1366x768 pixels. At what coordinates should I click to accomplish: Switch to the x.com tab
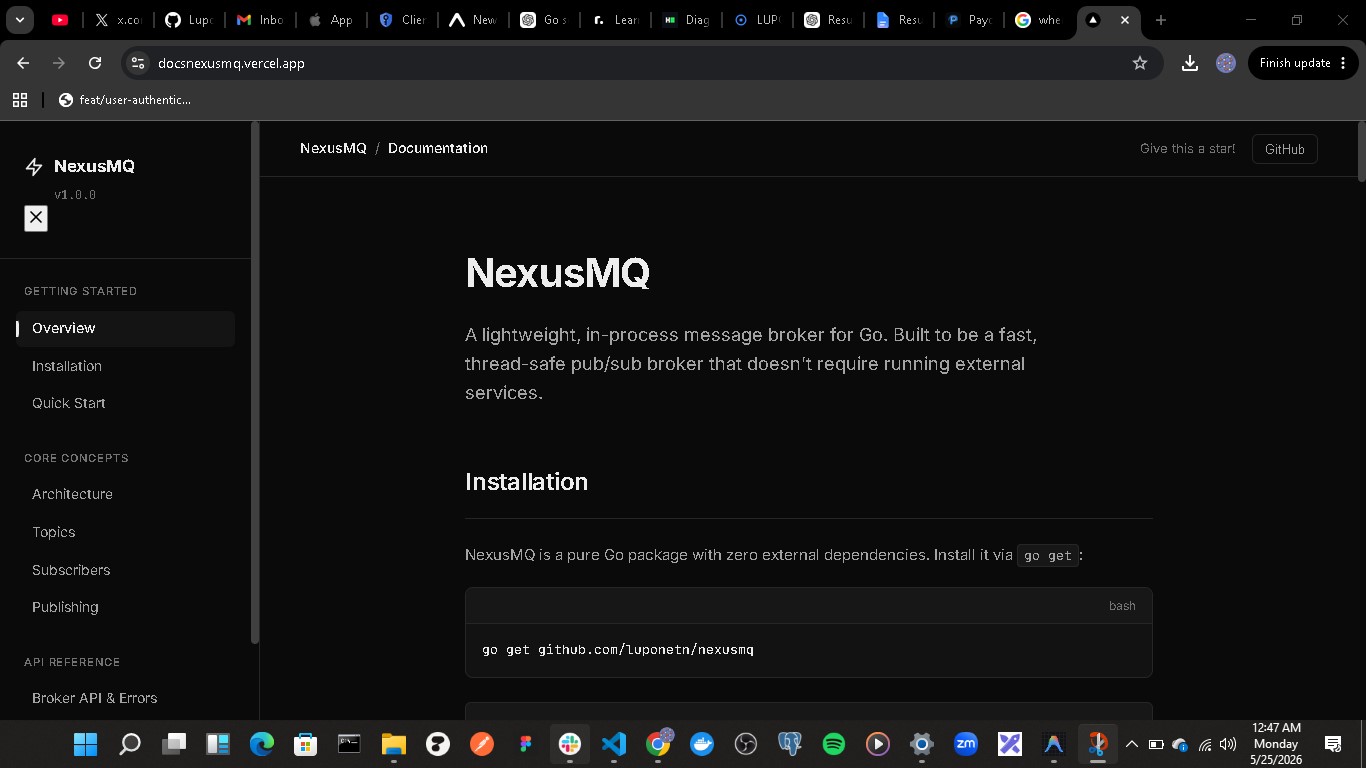[x=118, y=20]
